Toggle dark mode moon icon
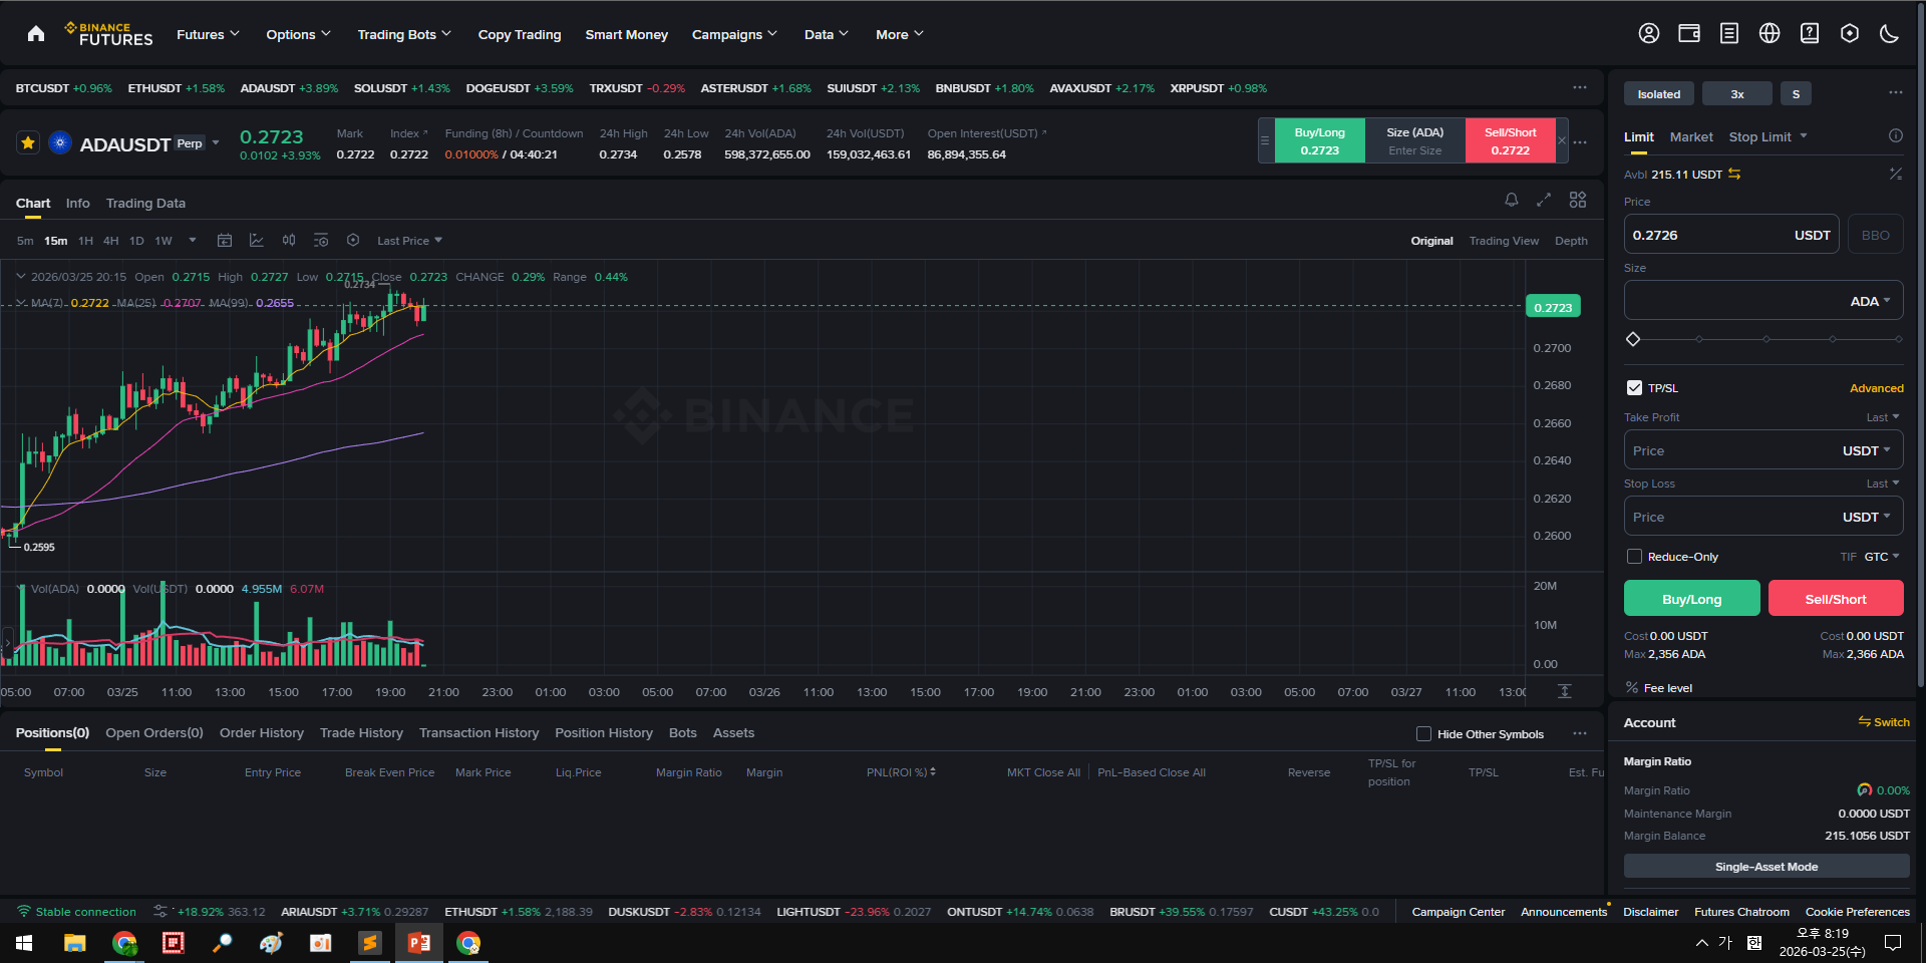Viewport: 1926px width, 963px height. click(x=1889, y=33)
